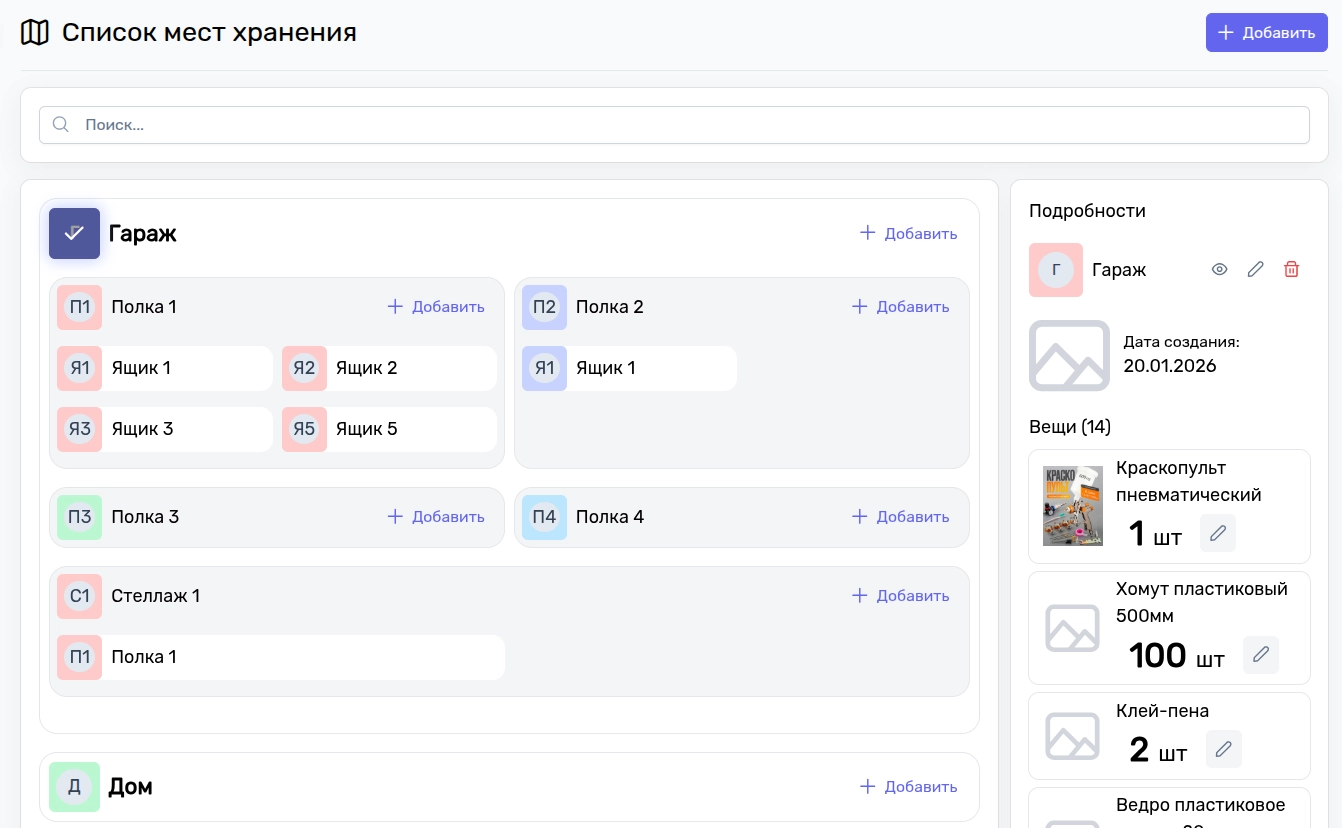The height and width of the screenshot is (828, 1342).
Task: Open Ящик 3 under Полка 1
Action: pyautogui.click(x=165, y=429)
